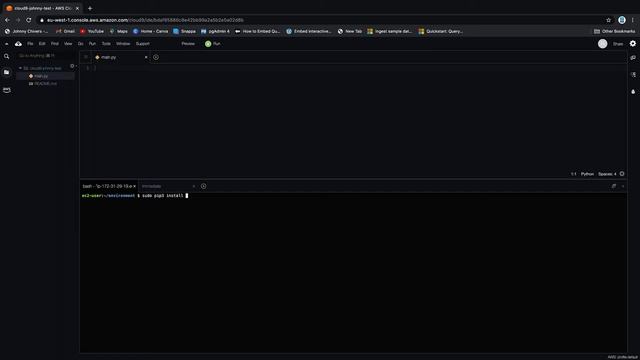
Task: Click the 1:1 cursor position indicator
Action: click(573, 174)
